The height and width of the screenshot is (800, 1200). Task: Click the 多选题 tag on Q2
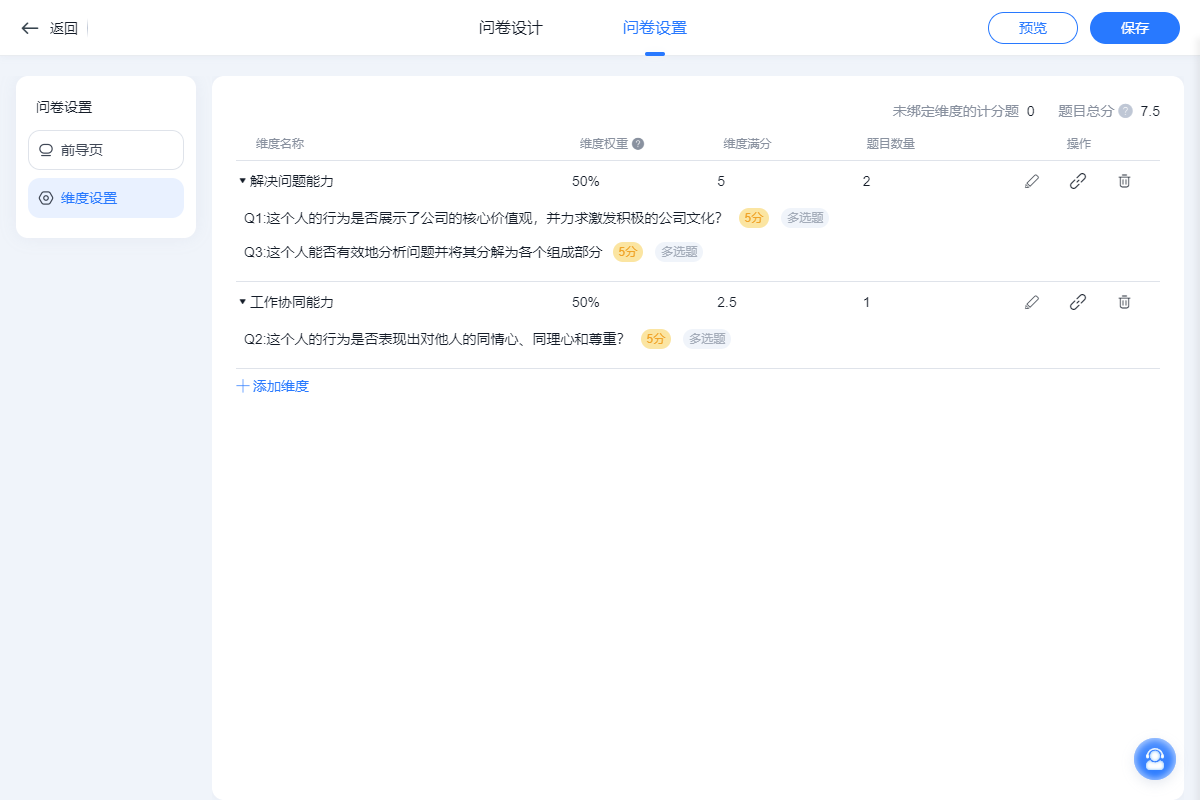pos(707,339)
